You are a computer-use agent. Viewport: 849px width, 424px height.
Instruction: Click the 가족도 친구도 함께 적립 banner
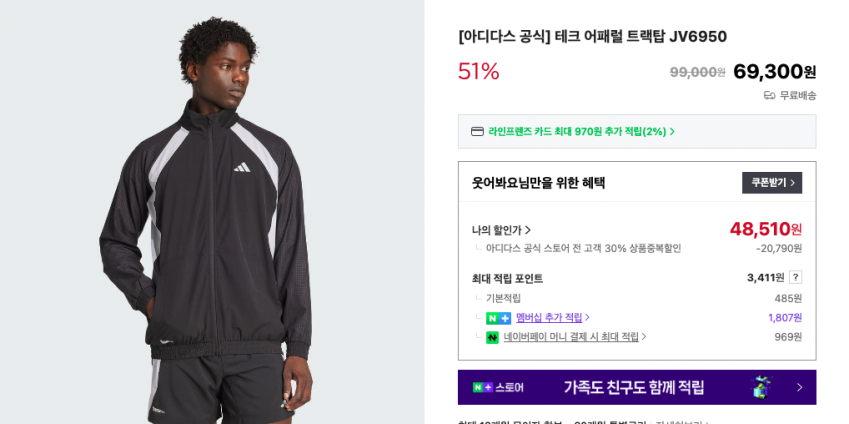[637, 387]
